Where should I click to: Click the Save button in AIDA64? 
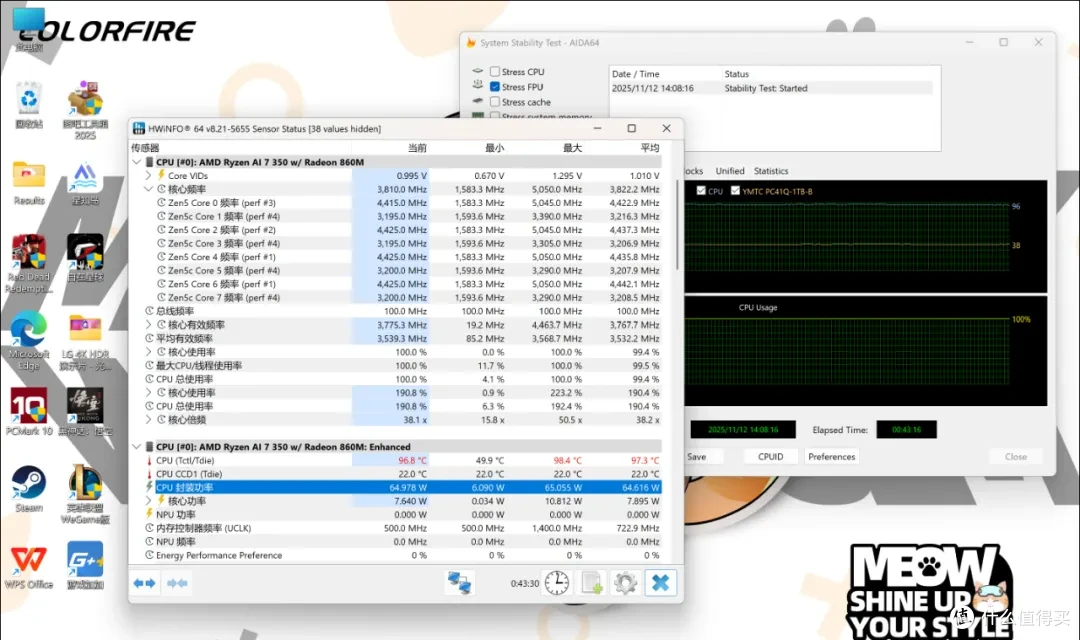(x=696, y=457)
